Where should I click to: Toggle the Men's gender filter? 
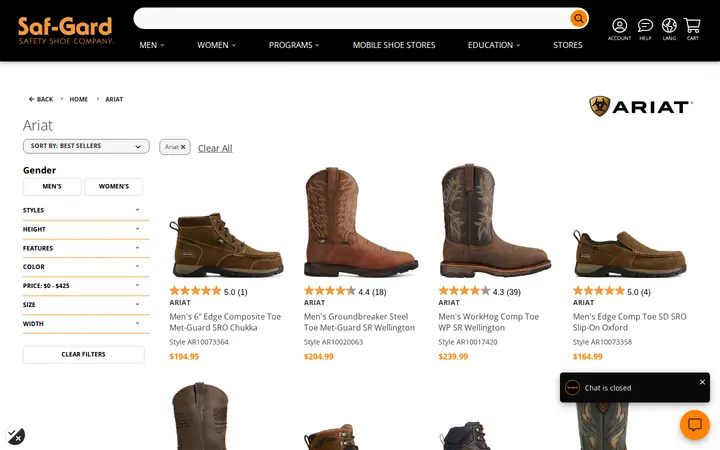[x=52, y=186]
